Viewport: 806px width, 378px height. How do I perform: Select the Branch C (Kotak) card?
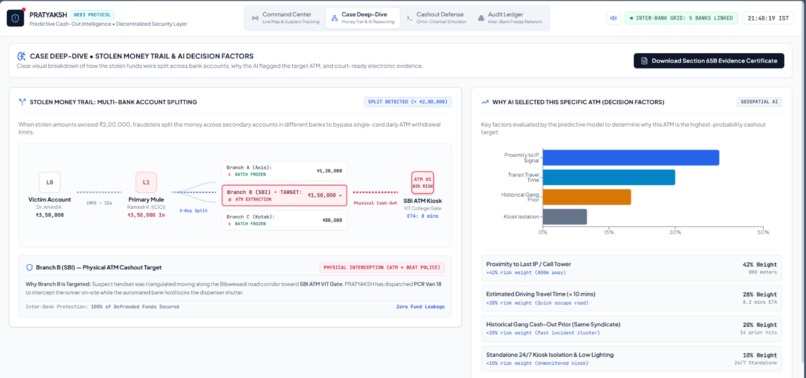[284, 220]
